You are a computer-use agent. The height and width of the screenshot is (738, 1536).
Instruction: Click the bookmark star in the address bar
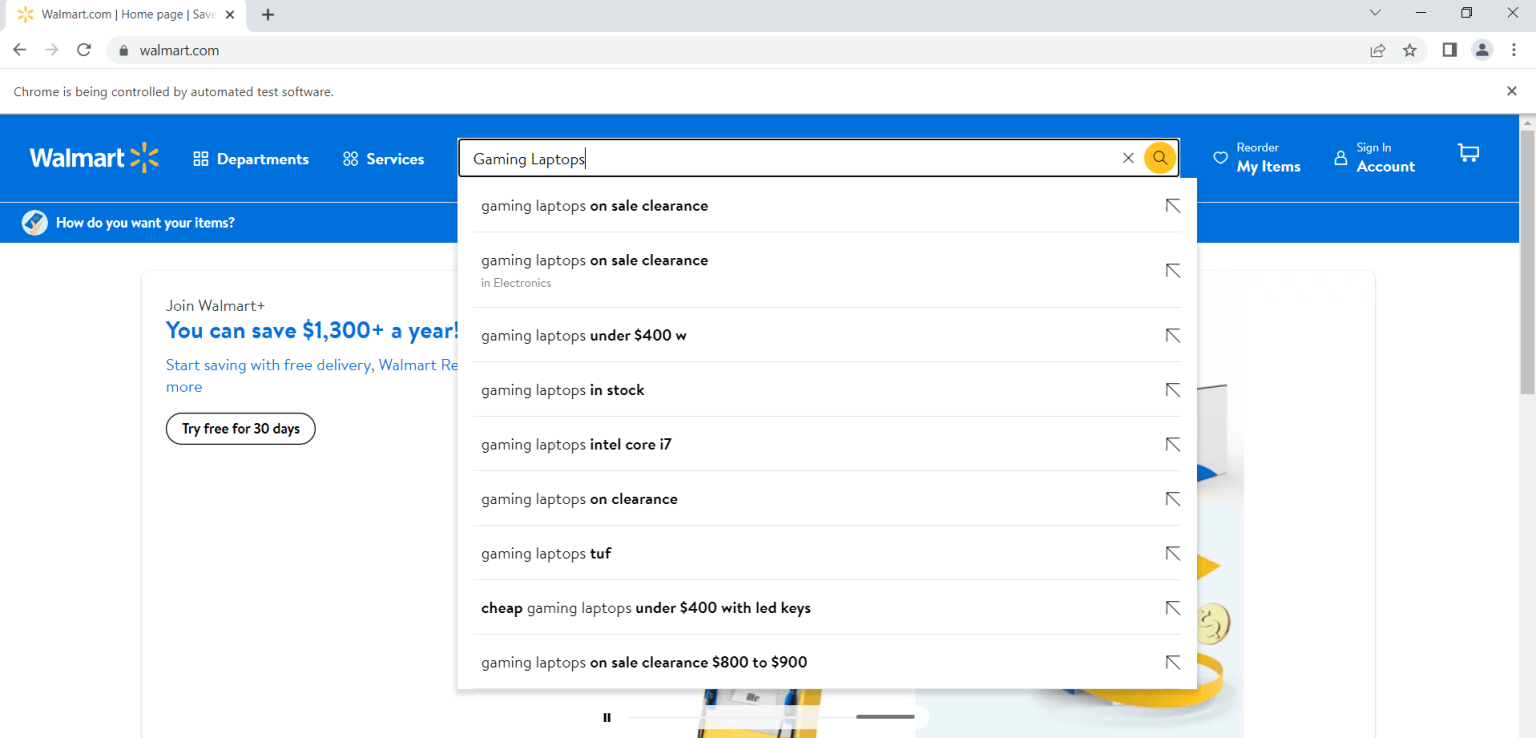pos(1410,49)
